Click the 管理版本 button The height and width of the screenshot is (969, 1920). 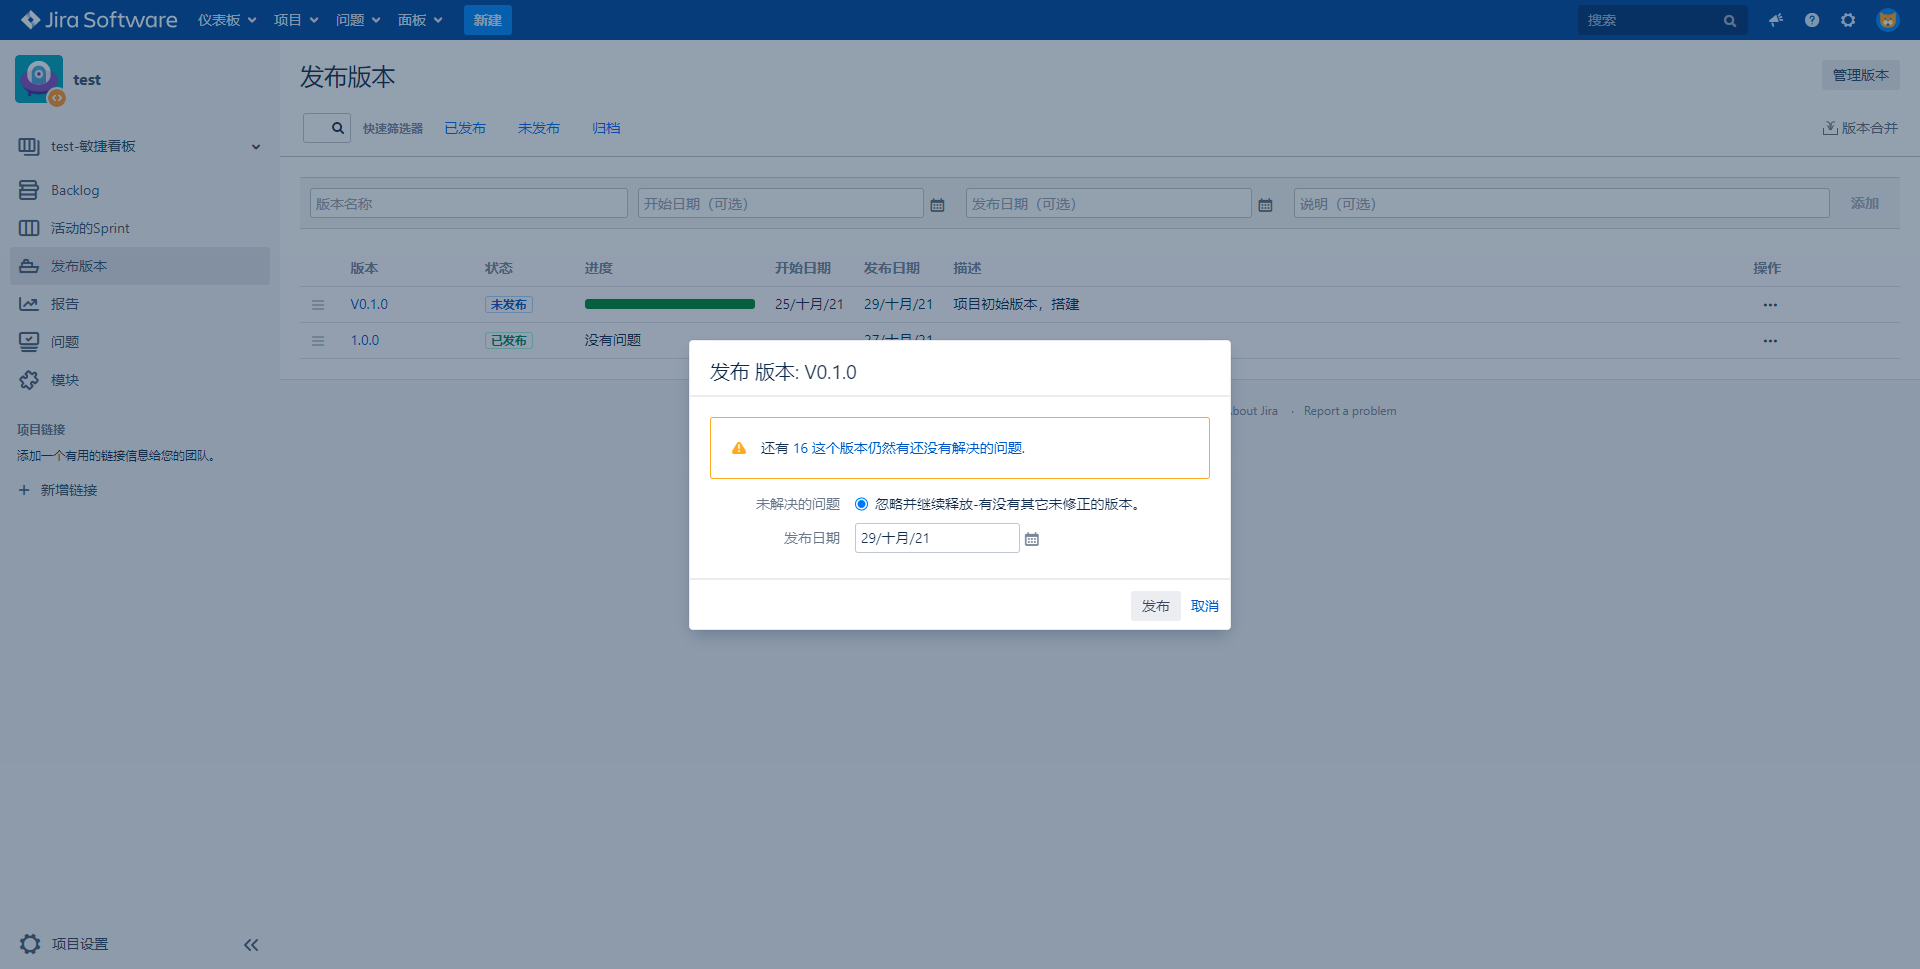pos(1861,75)
